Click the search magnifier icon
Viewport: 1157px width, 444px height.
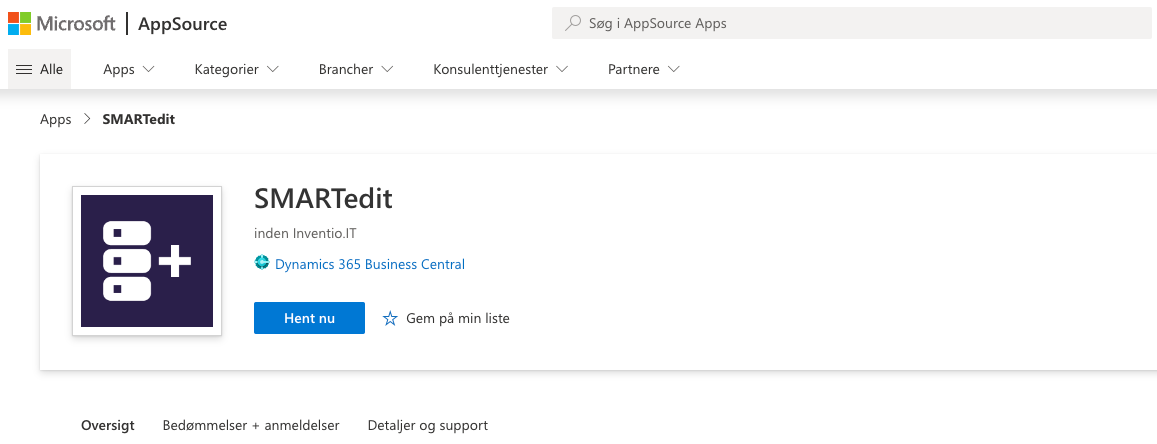(573, 23)
